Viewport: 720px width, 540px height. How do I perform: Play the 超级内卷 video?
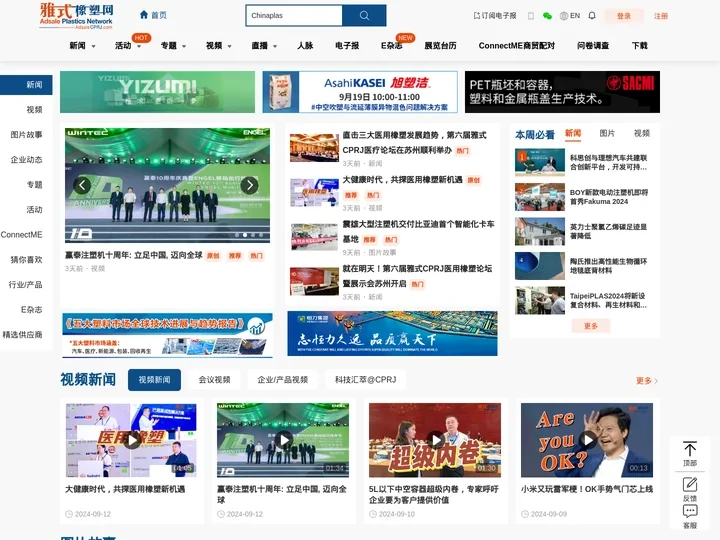[435, 440]
